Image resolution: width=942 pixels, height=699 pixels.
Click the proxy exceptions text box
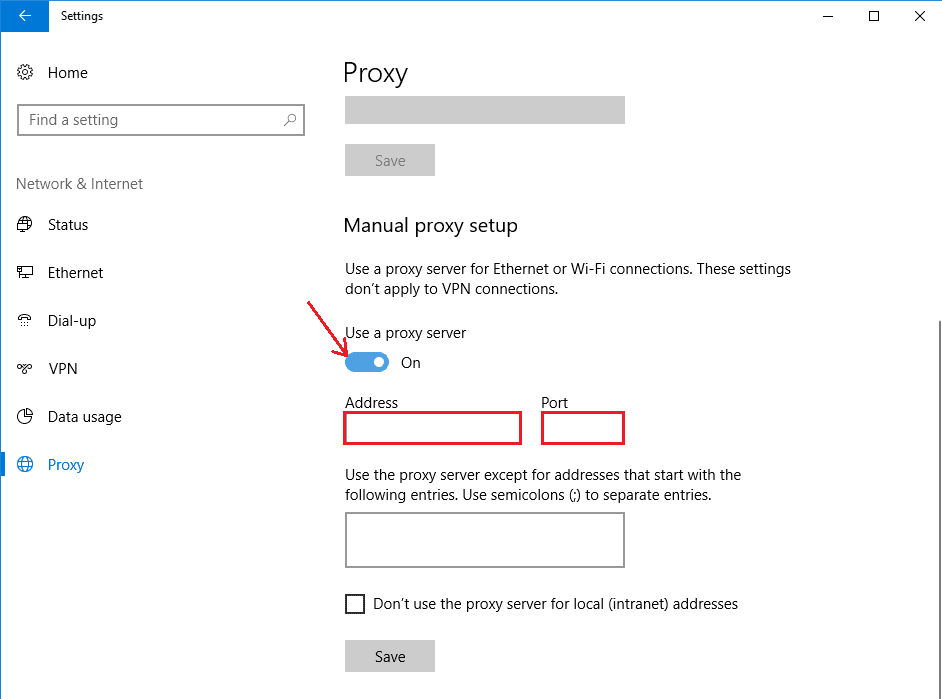pyautogui.click(x=484, y=540)
